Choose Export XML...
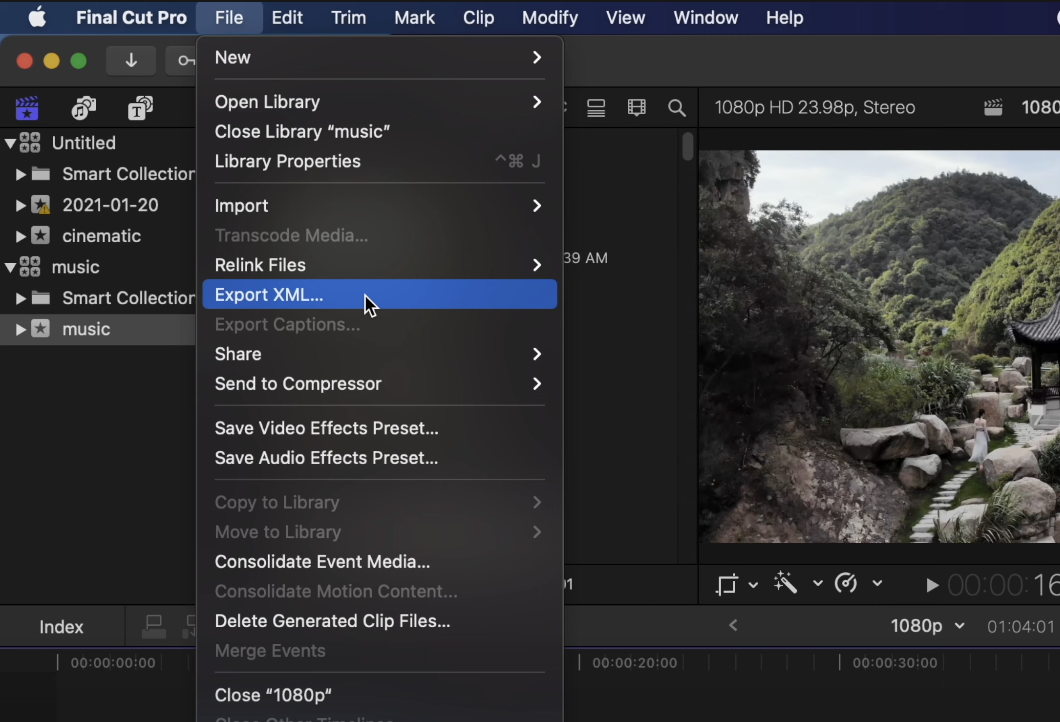 pos(379,295)
